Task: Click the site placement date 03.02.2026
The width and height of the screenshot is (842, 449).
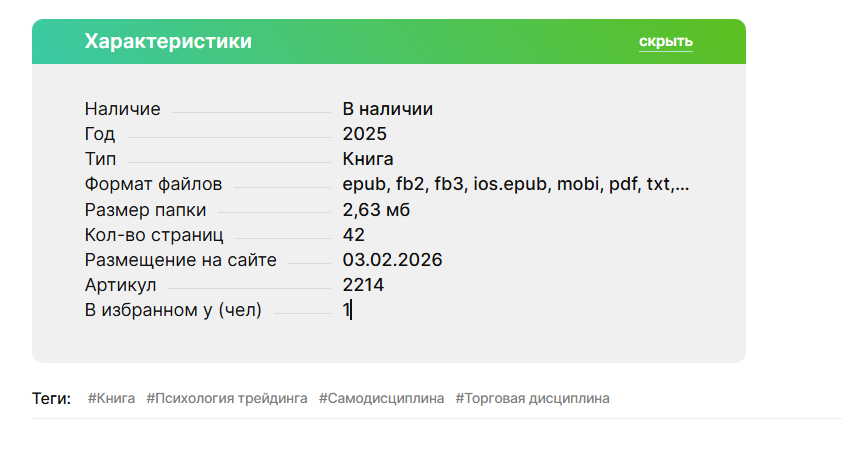Action: [x=392, y=260]
